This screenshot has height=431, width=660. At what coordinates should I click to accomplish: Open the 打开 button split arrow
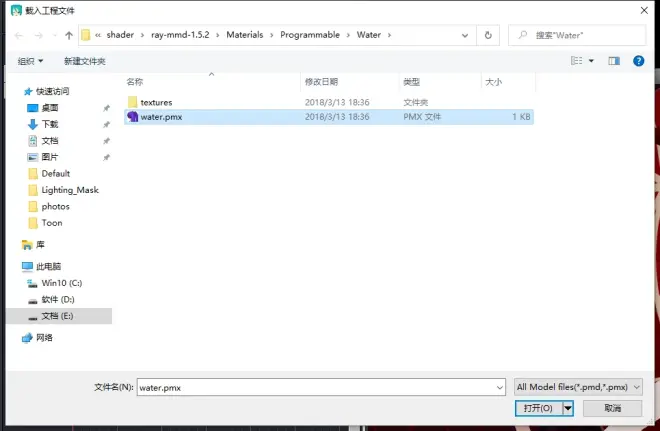point(568,408)
